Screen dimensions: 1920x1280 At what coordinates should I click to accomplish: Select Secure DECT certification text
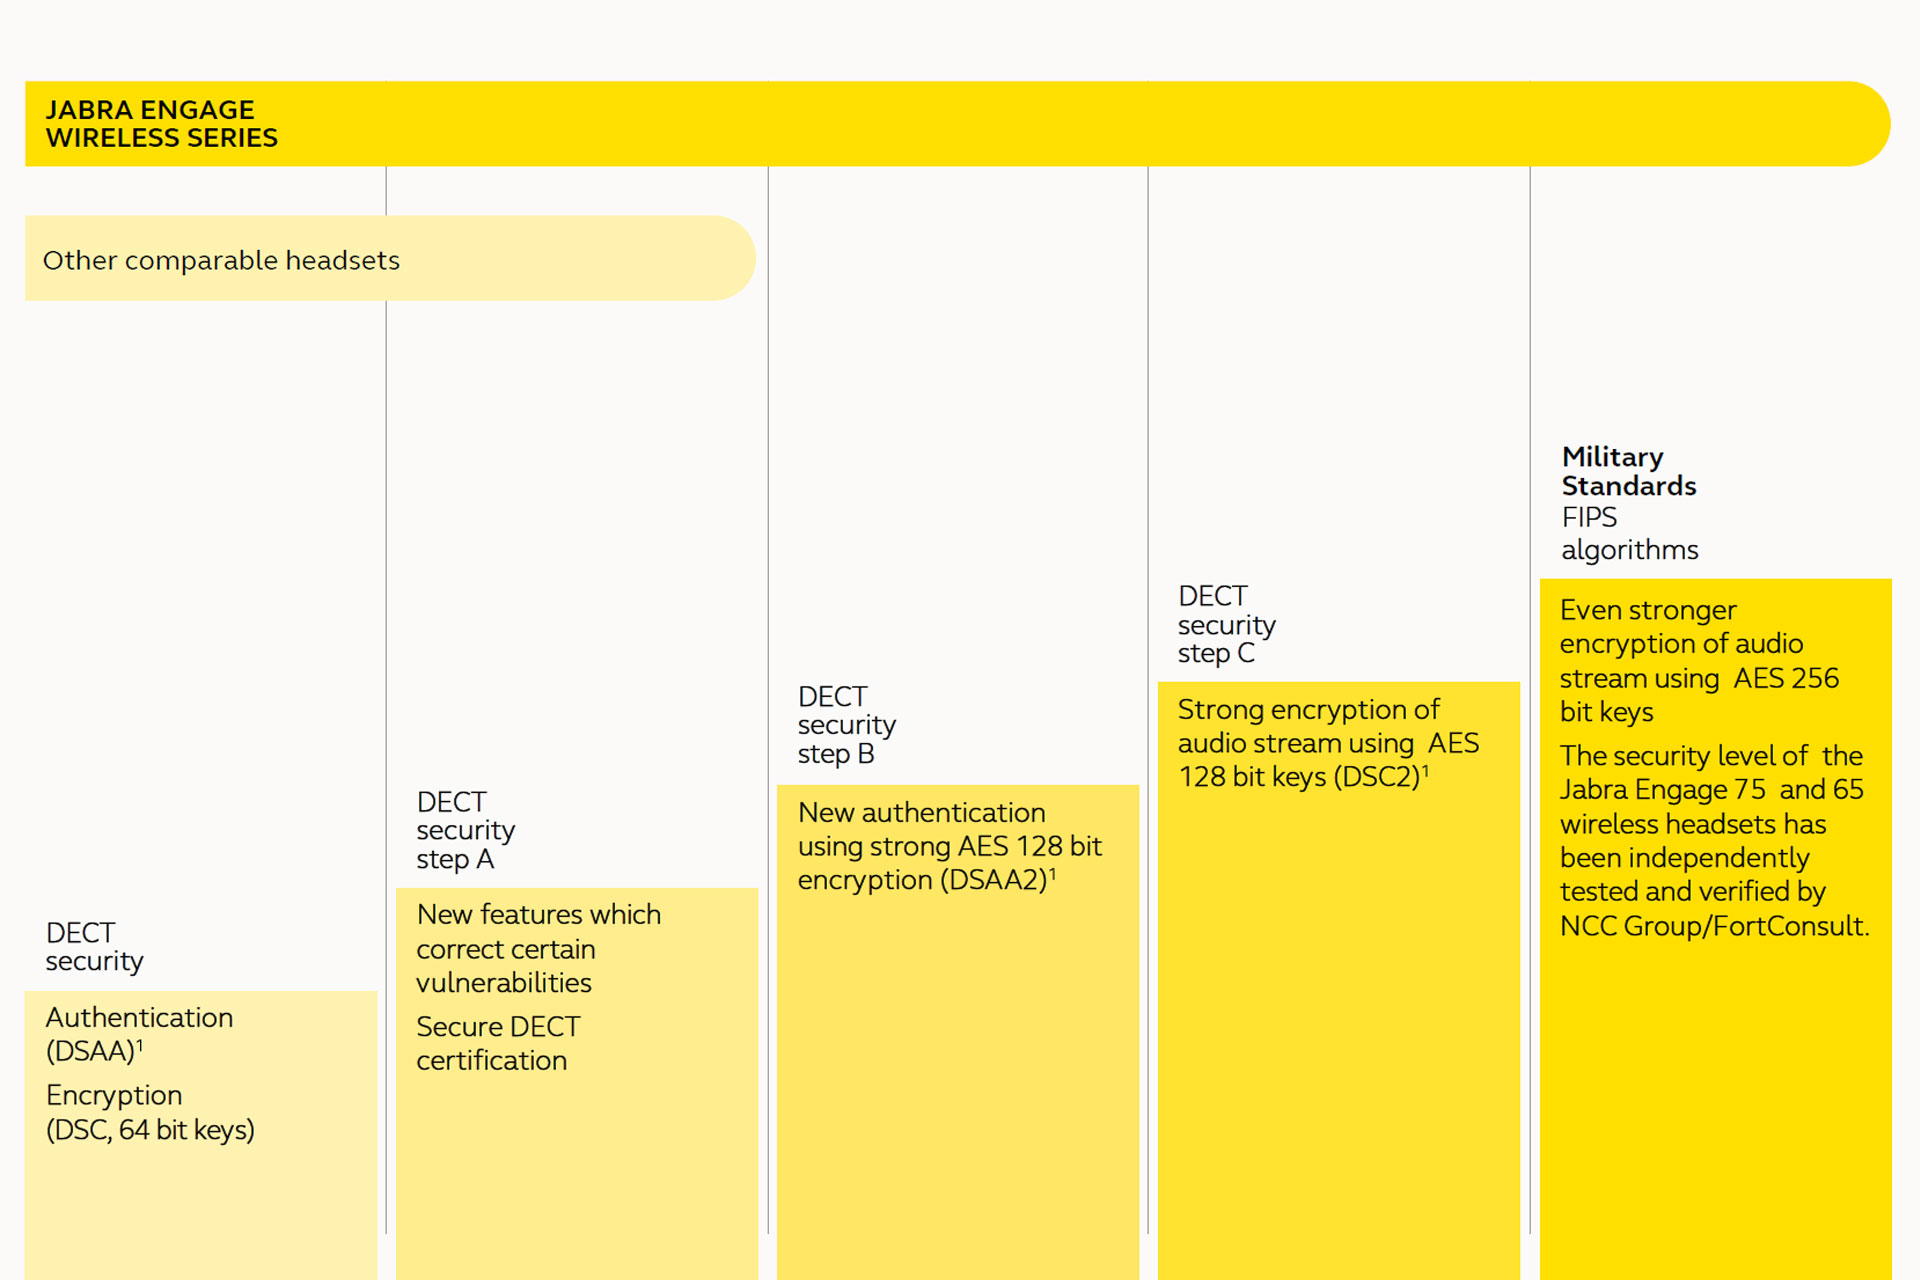click(497, 1043)
